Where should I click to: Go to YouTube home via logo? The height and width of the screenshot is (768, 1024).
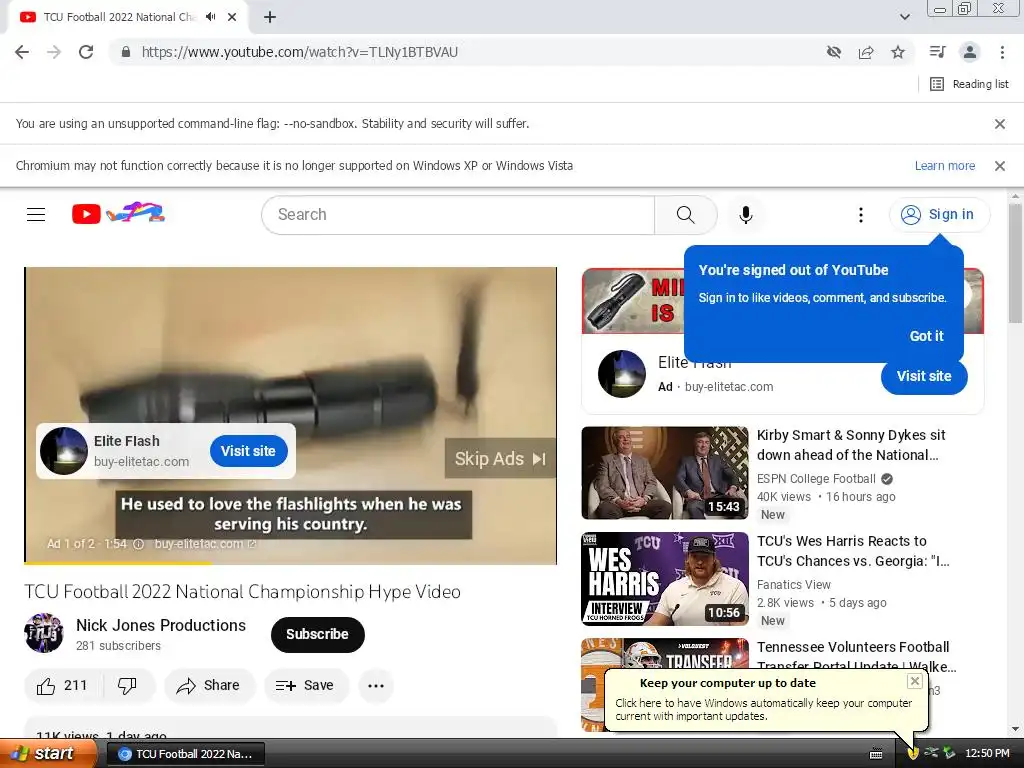click(118, 214)
